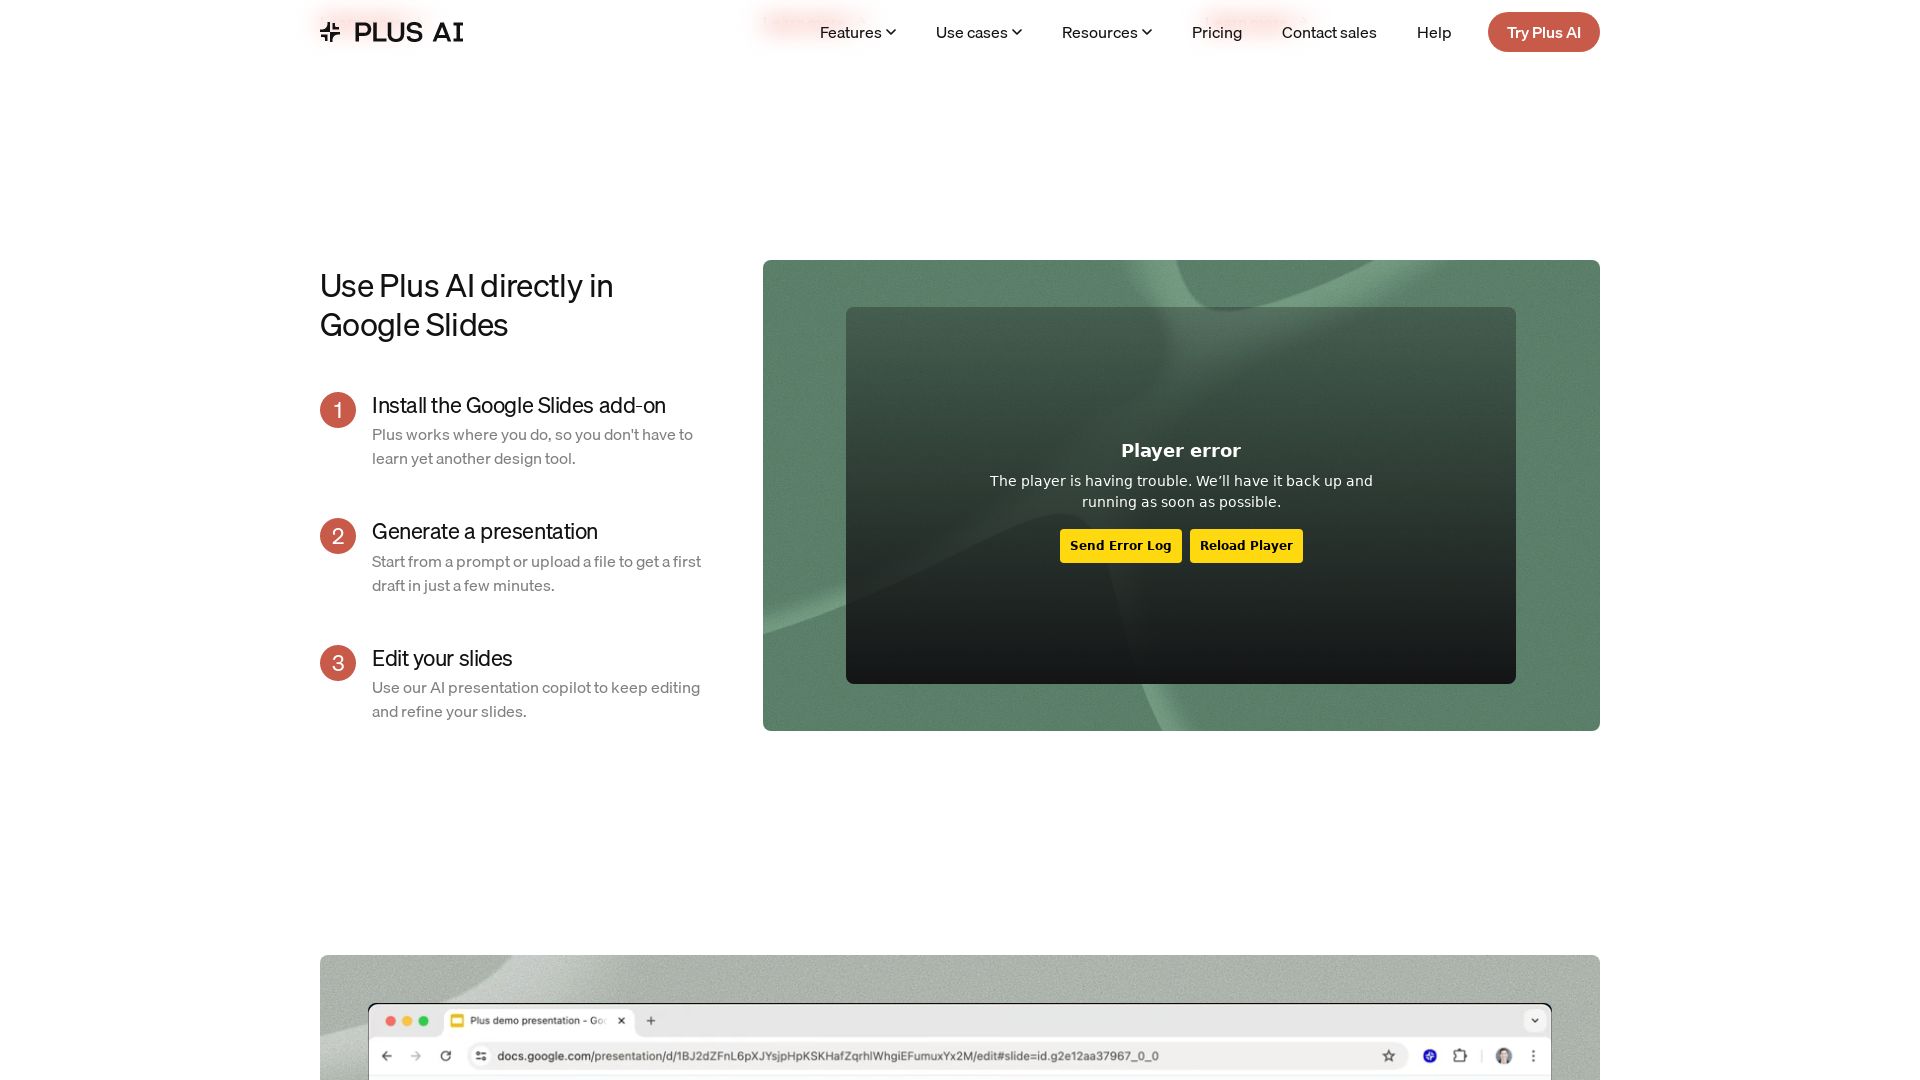
Task: Open the Contact sales link
Action: [1328, 32]
